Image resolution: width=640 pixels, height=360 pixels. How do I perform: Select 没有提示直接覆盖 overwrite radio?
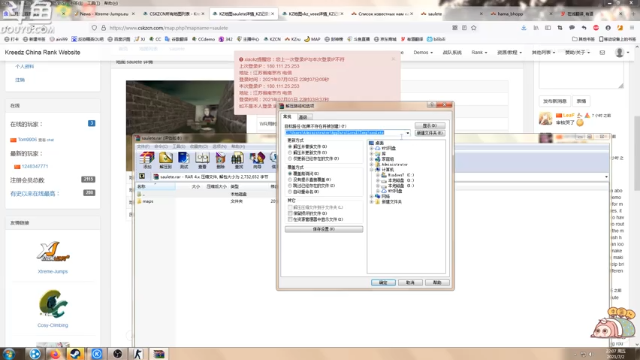click(290, 180)
